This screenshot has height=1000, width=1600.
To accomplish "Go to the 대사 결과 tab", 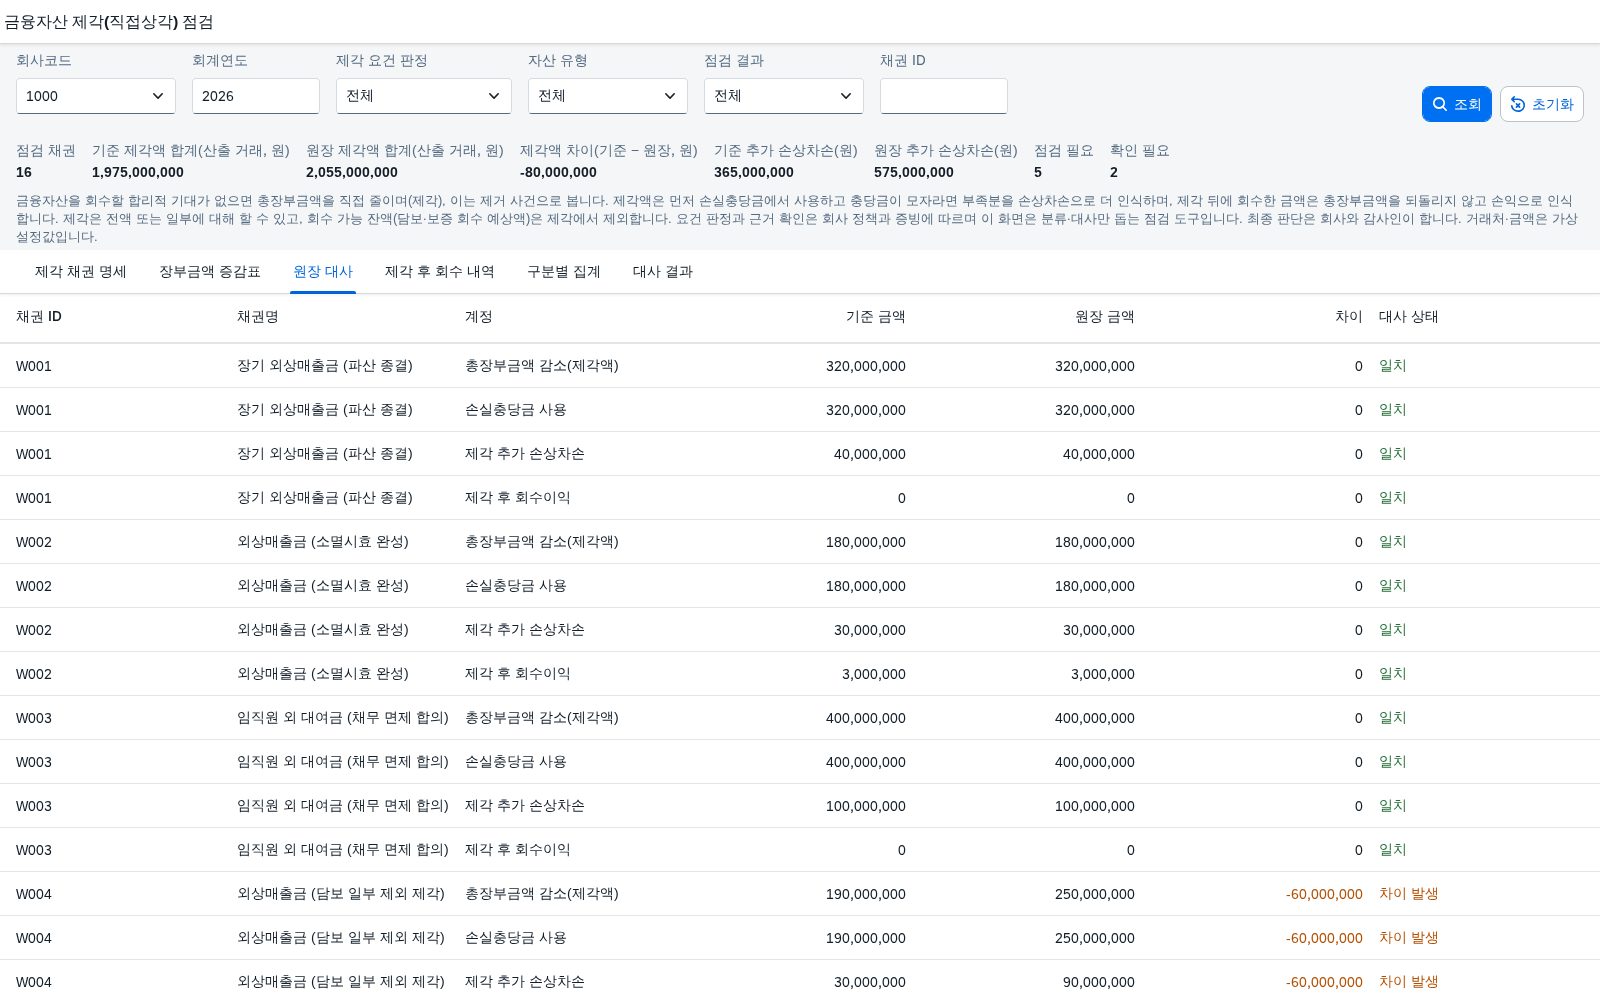I will 663,272.
